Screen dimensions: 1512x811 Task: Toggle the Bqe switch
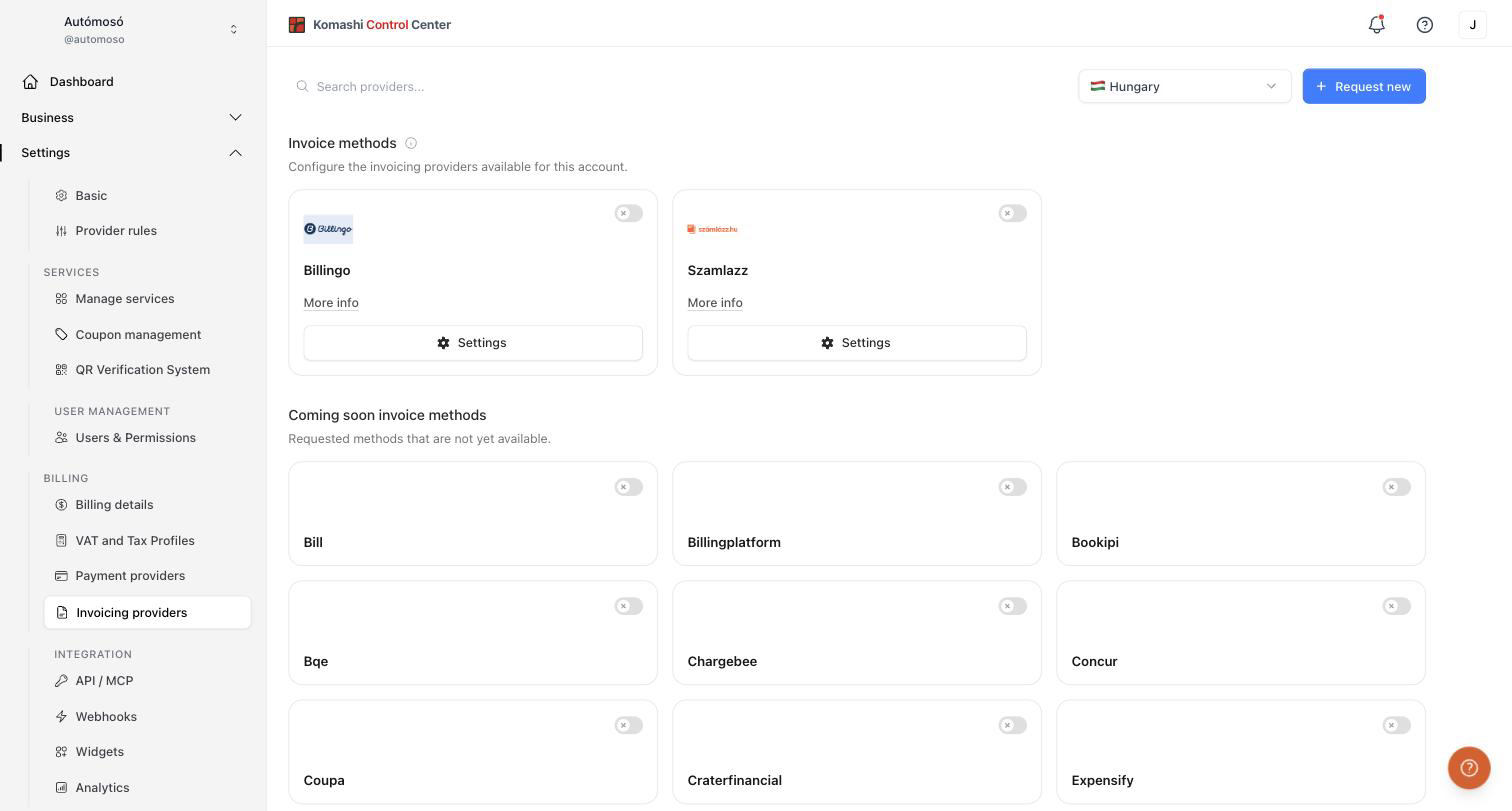point(629,606)
